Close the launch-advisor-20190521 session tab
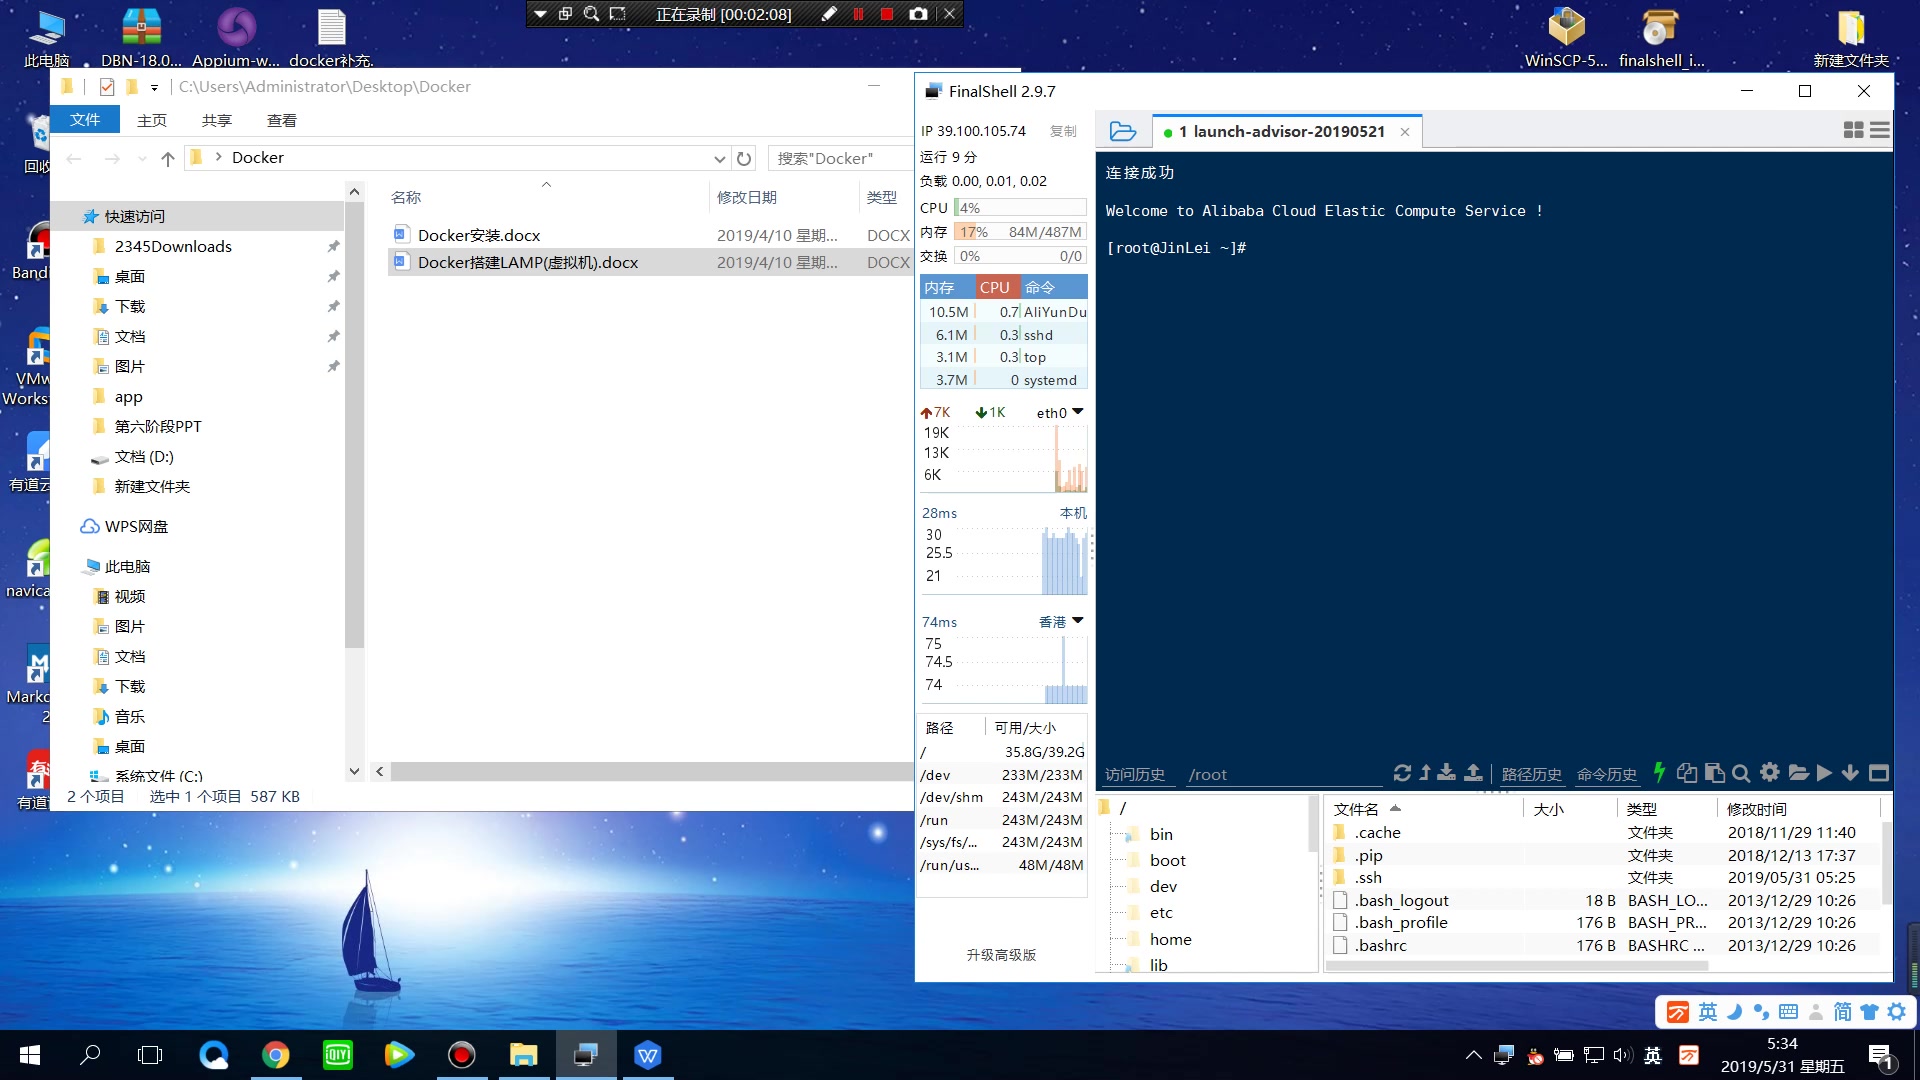The width and height of the screenshot is (1920, 1080). click(x=1405, y=132)
